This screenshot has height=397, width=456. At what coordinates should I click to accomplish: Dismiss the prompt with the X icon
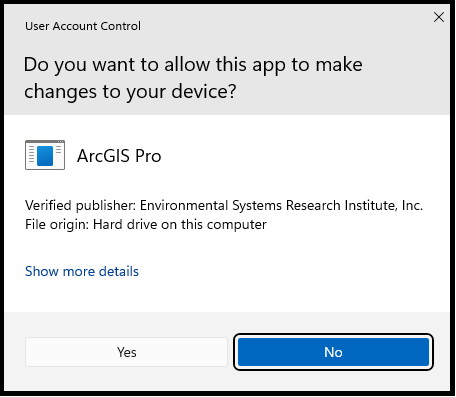[x=439, y=17]
